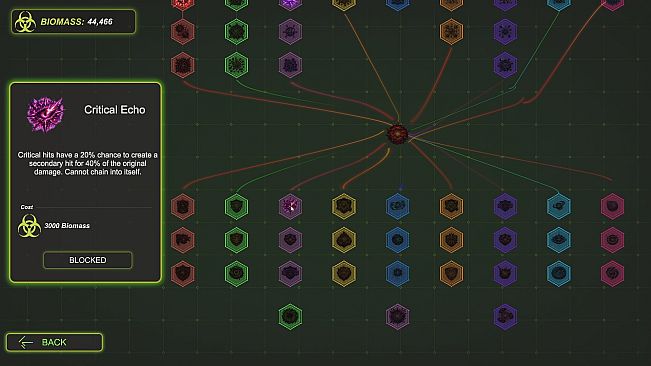The height and width of the screenshot is (366, 651).
Task: Select the bottom node in the lower cyan column
Action: tap(559, 273)
